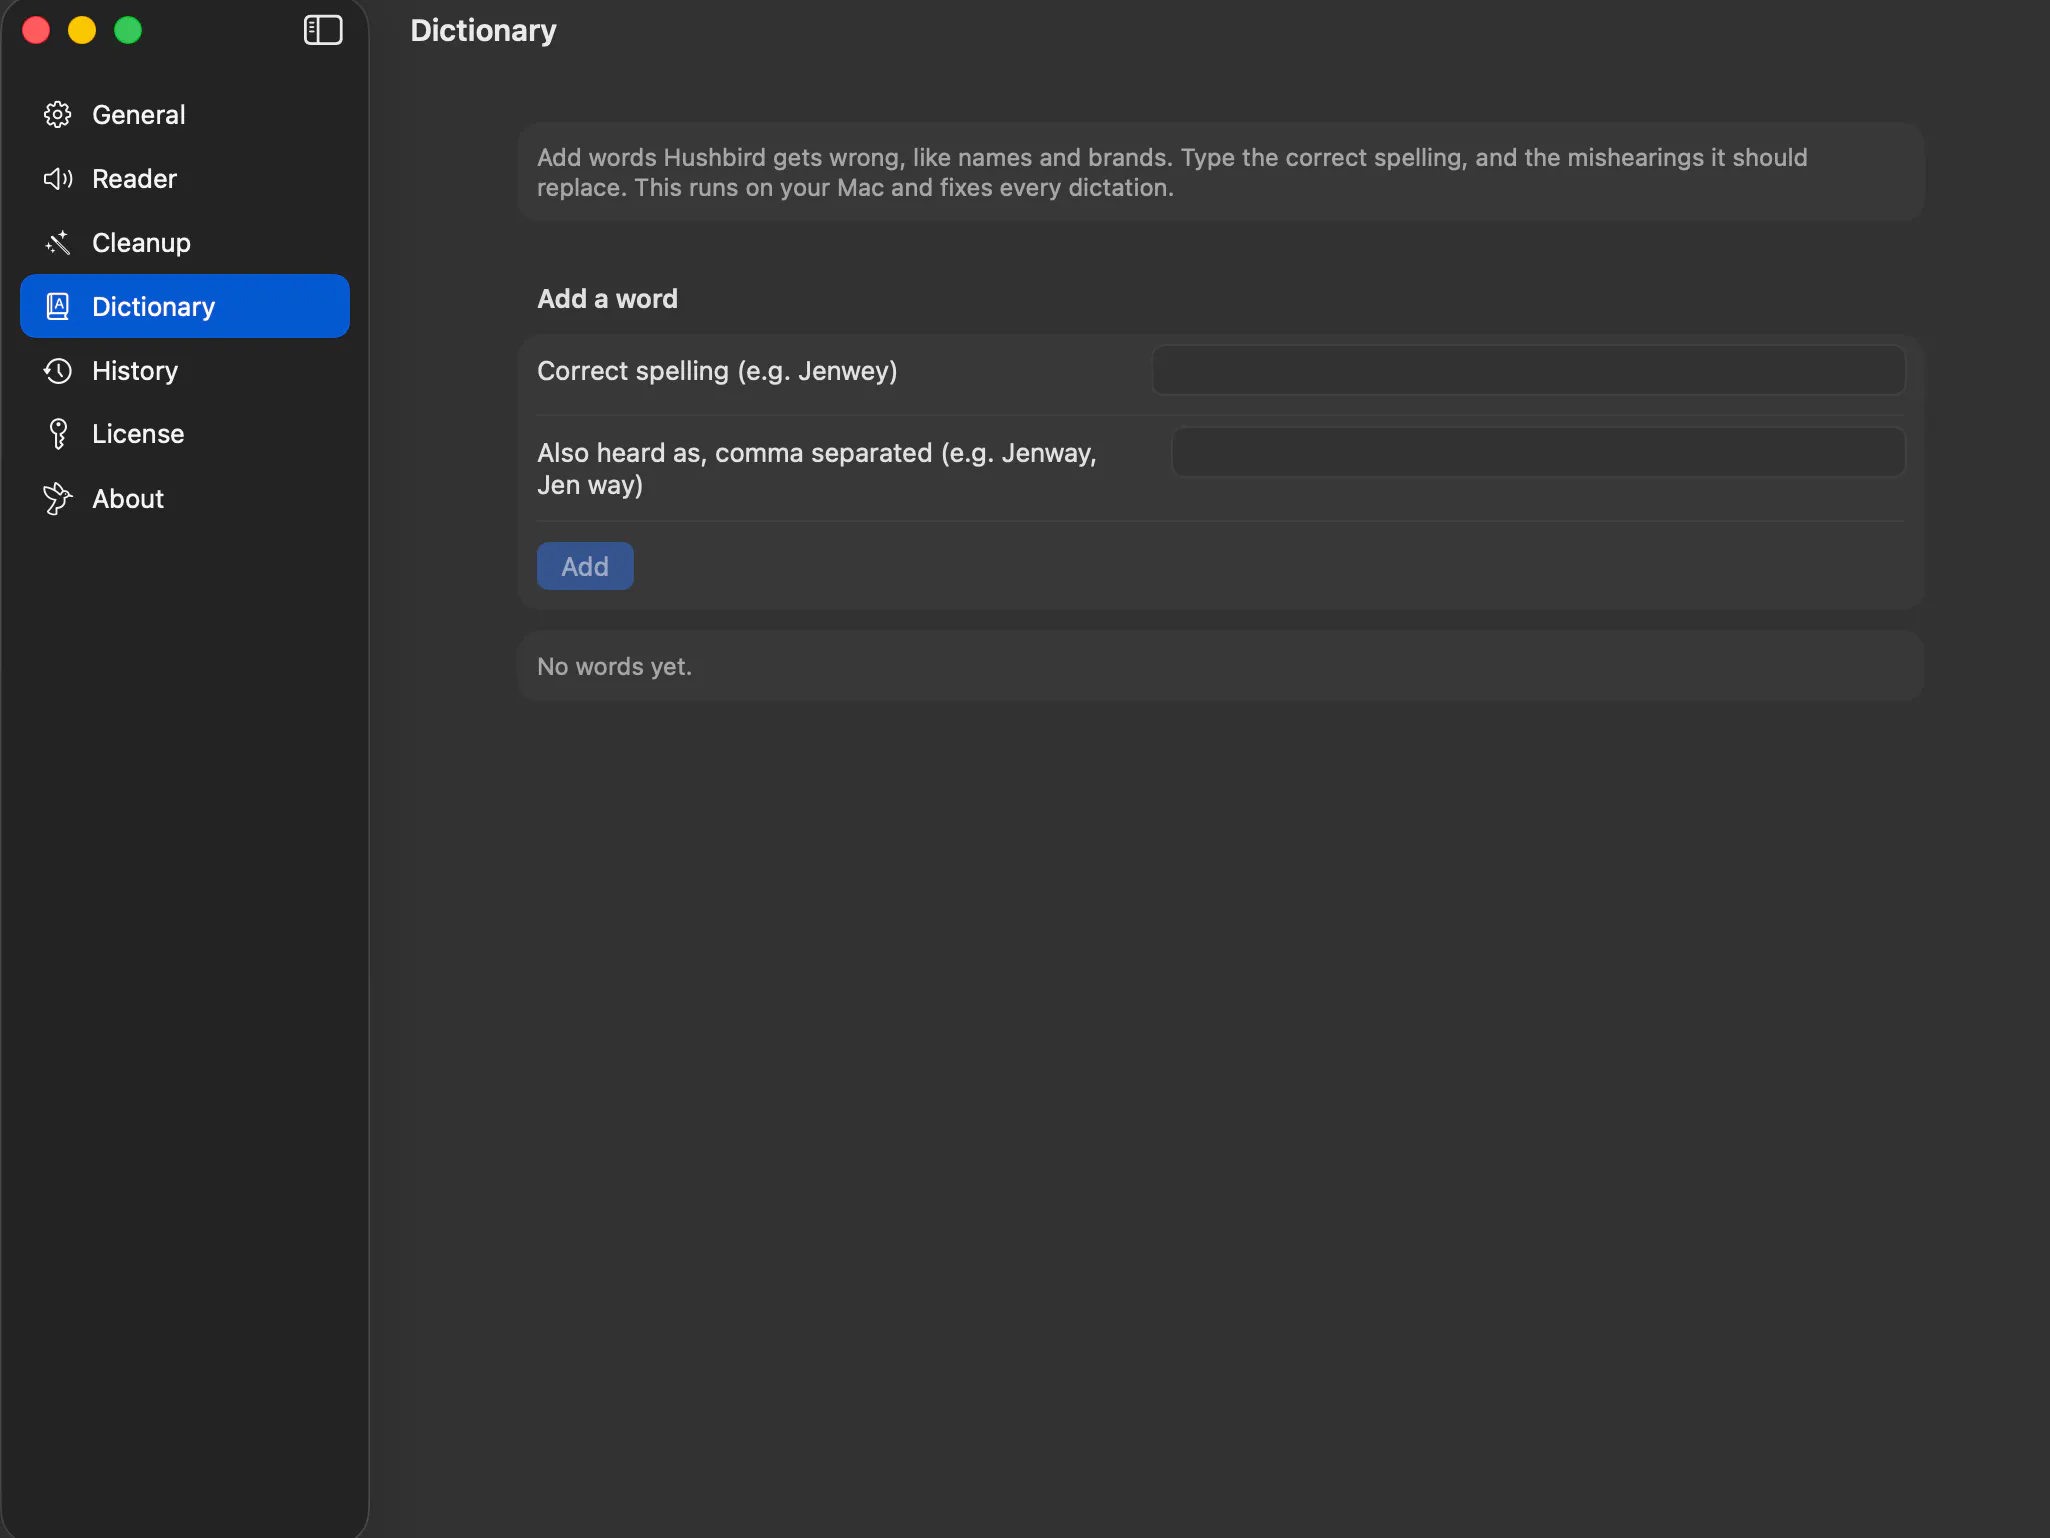
Task: Click the "No words yet." text
Action: pos(614,666)
